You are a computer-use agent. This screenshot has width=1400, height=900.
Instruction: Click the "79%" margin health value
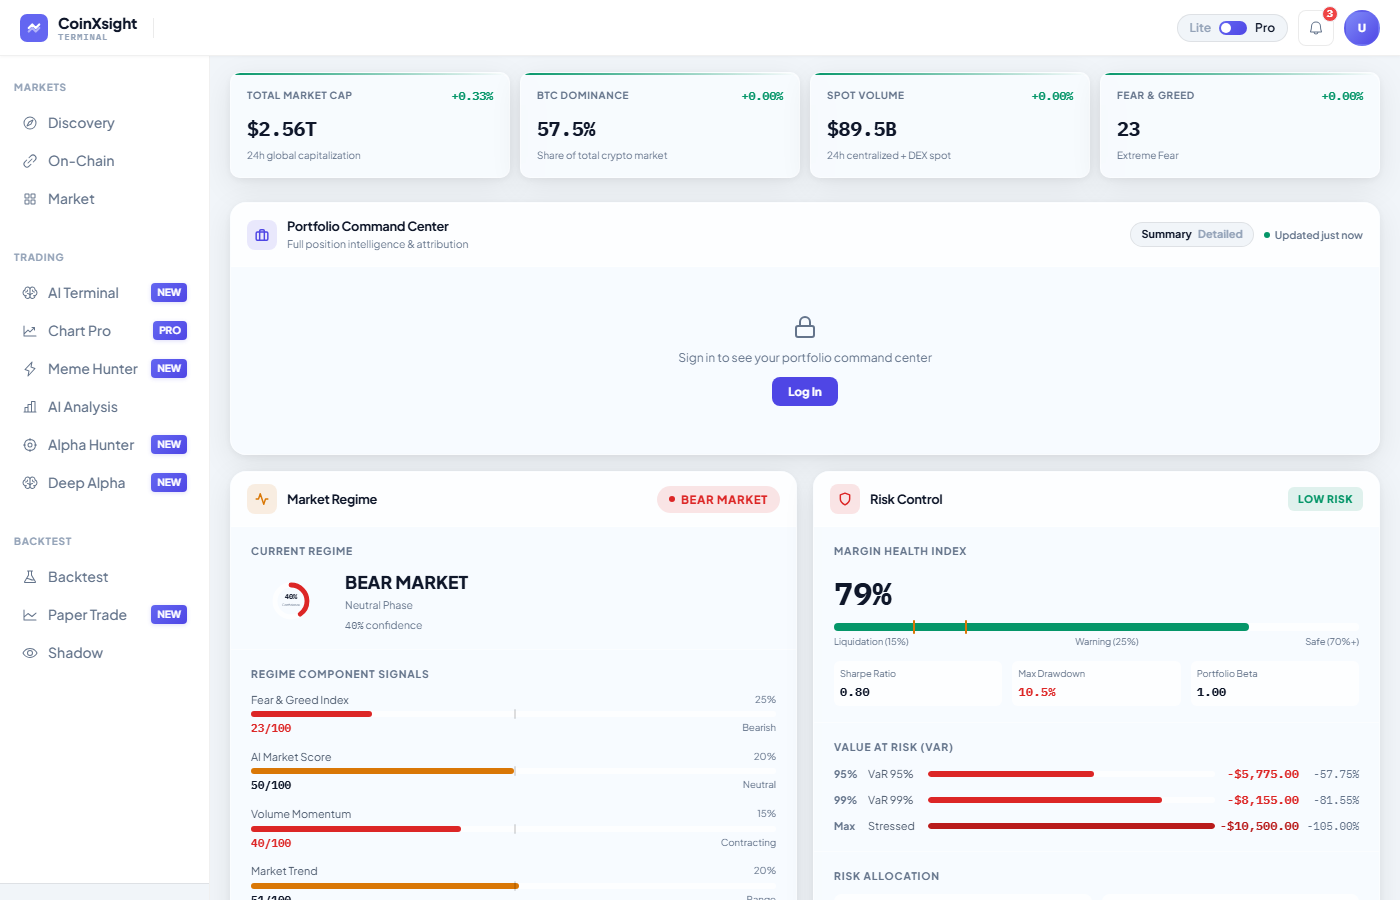pos(863,594)
